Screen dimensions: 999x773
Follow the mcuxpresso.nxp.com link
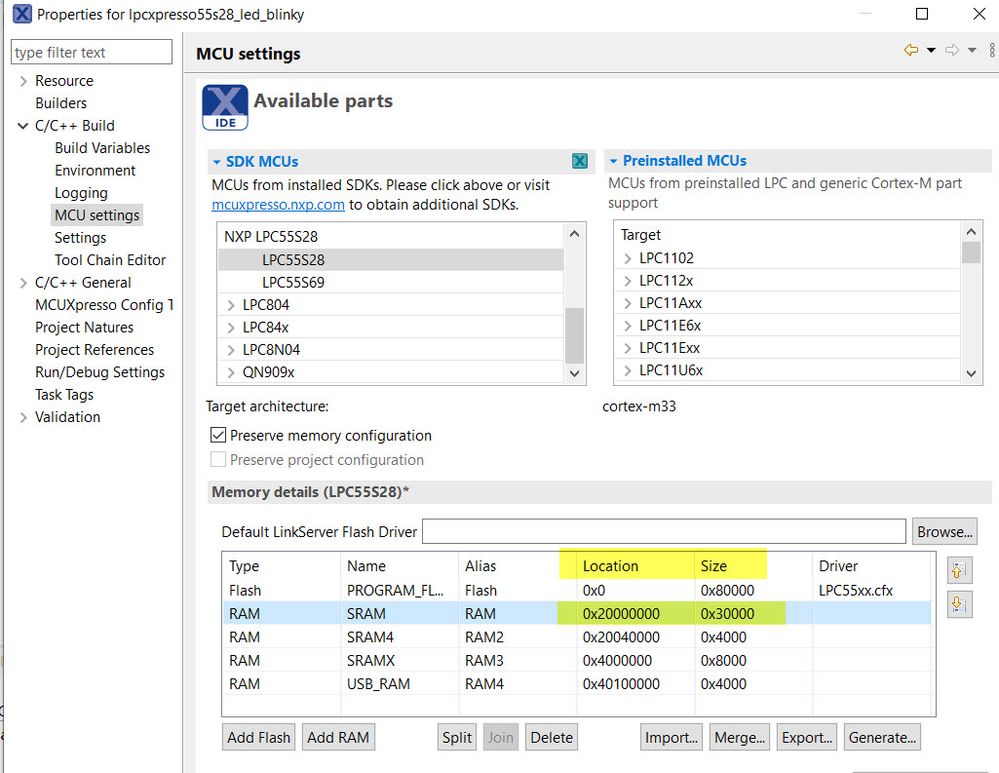tap(278, 205)
